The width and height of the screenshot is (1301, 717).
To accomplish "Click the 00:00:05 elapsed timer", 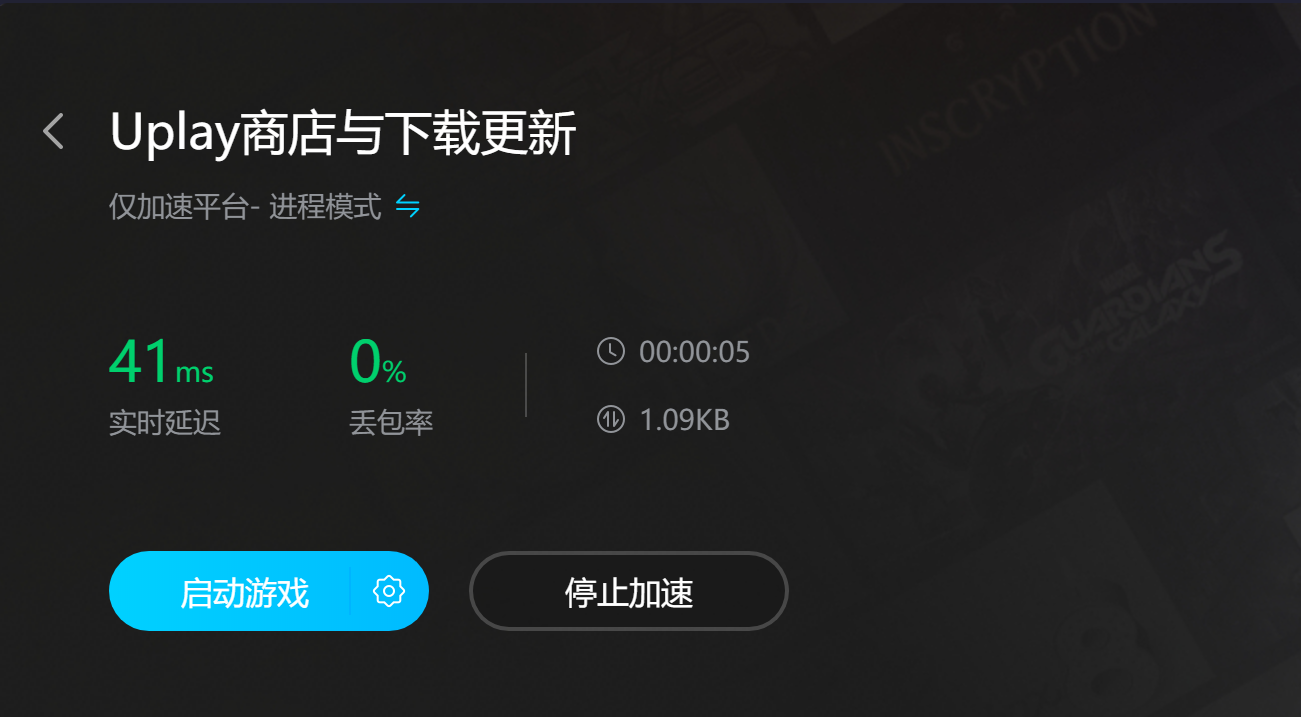I will (x=694, y=352).
